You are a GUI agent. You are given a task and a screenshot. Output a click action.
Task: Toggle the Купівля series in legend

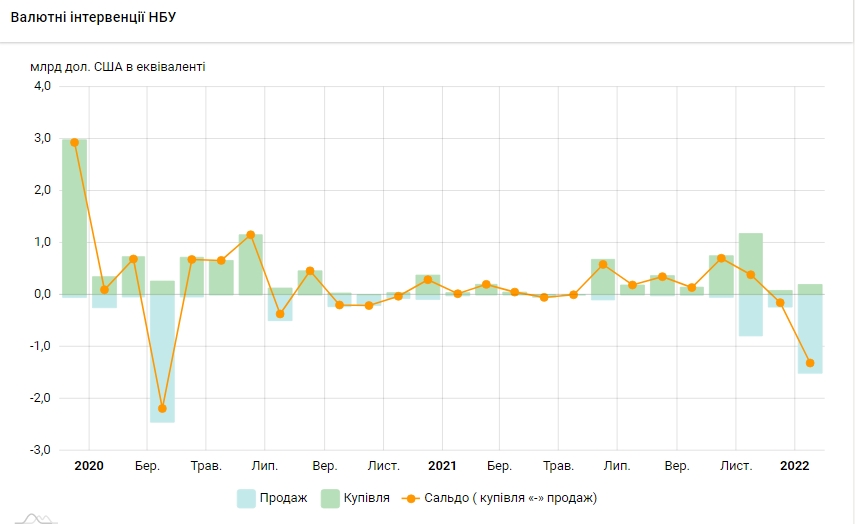[365, 498]
